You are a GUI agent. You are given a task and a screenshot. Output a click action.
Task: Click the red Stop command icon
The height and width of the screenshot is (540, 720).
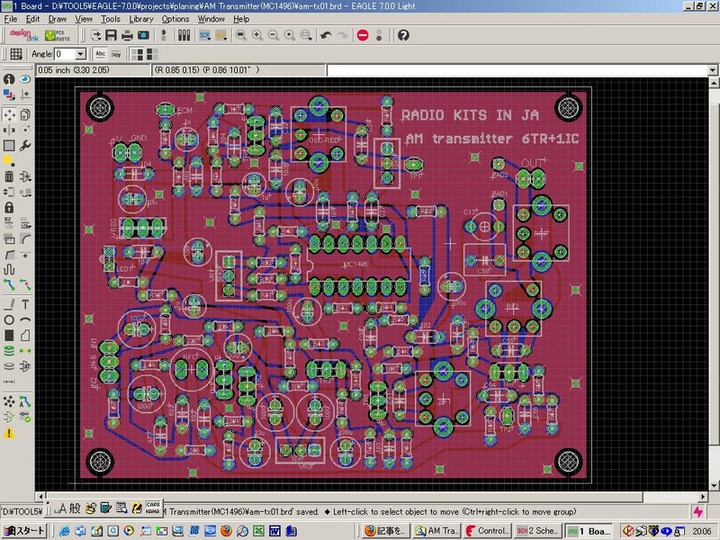point(362,35)
